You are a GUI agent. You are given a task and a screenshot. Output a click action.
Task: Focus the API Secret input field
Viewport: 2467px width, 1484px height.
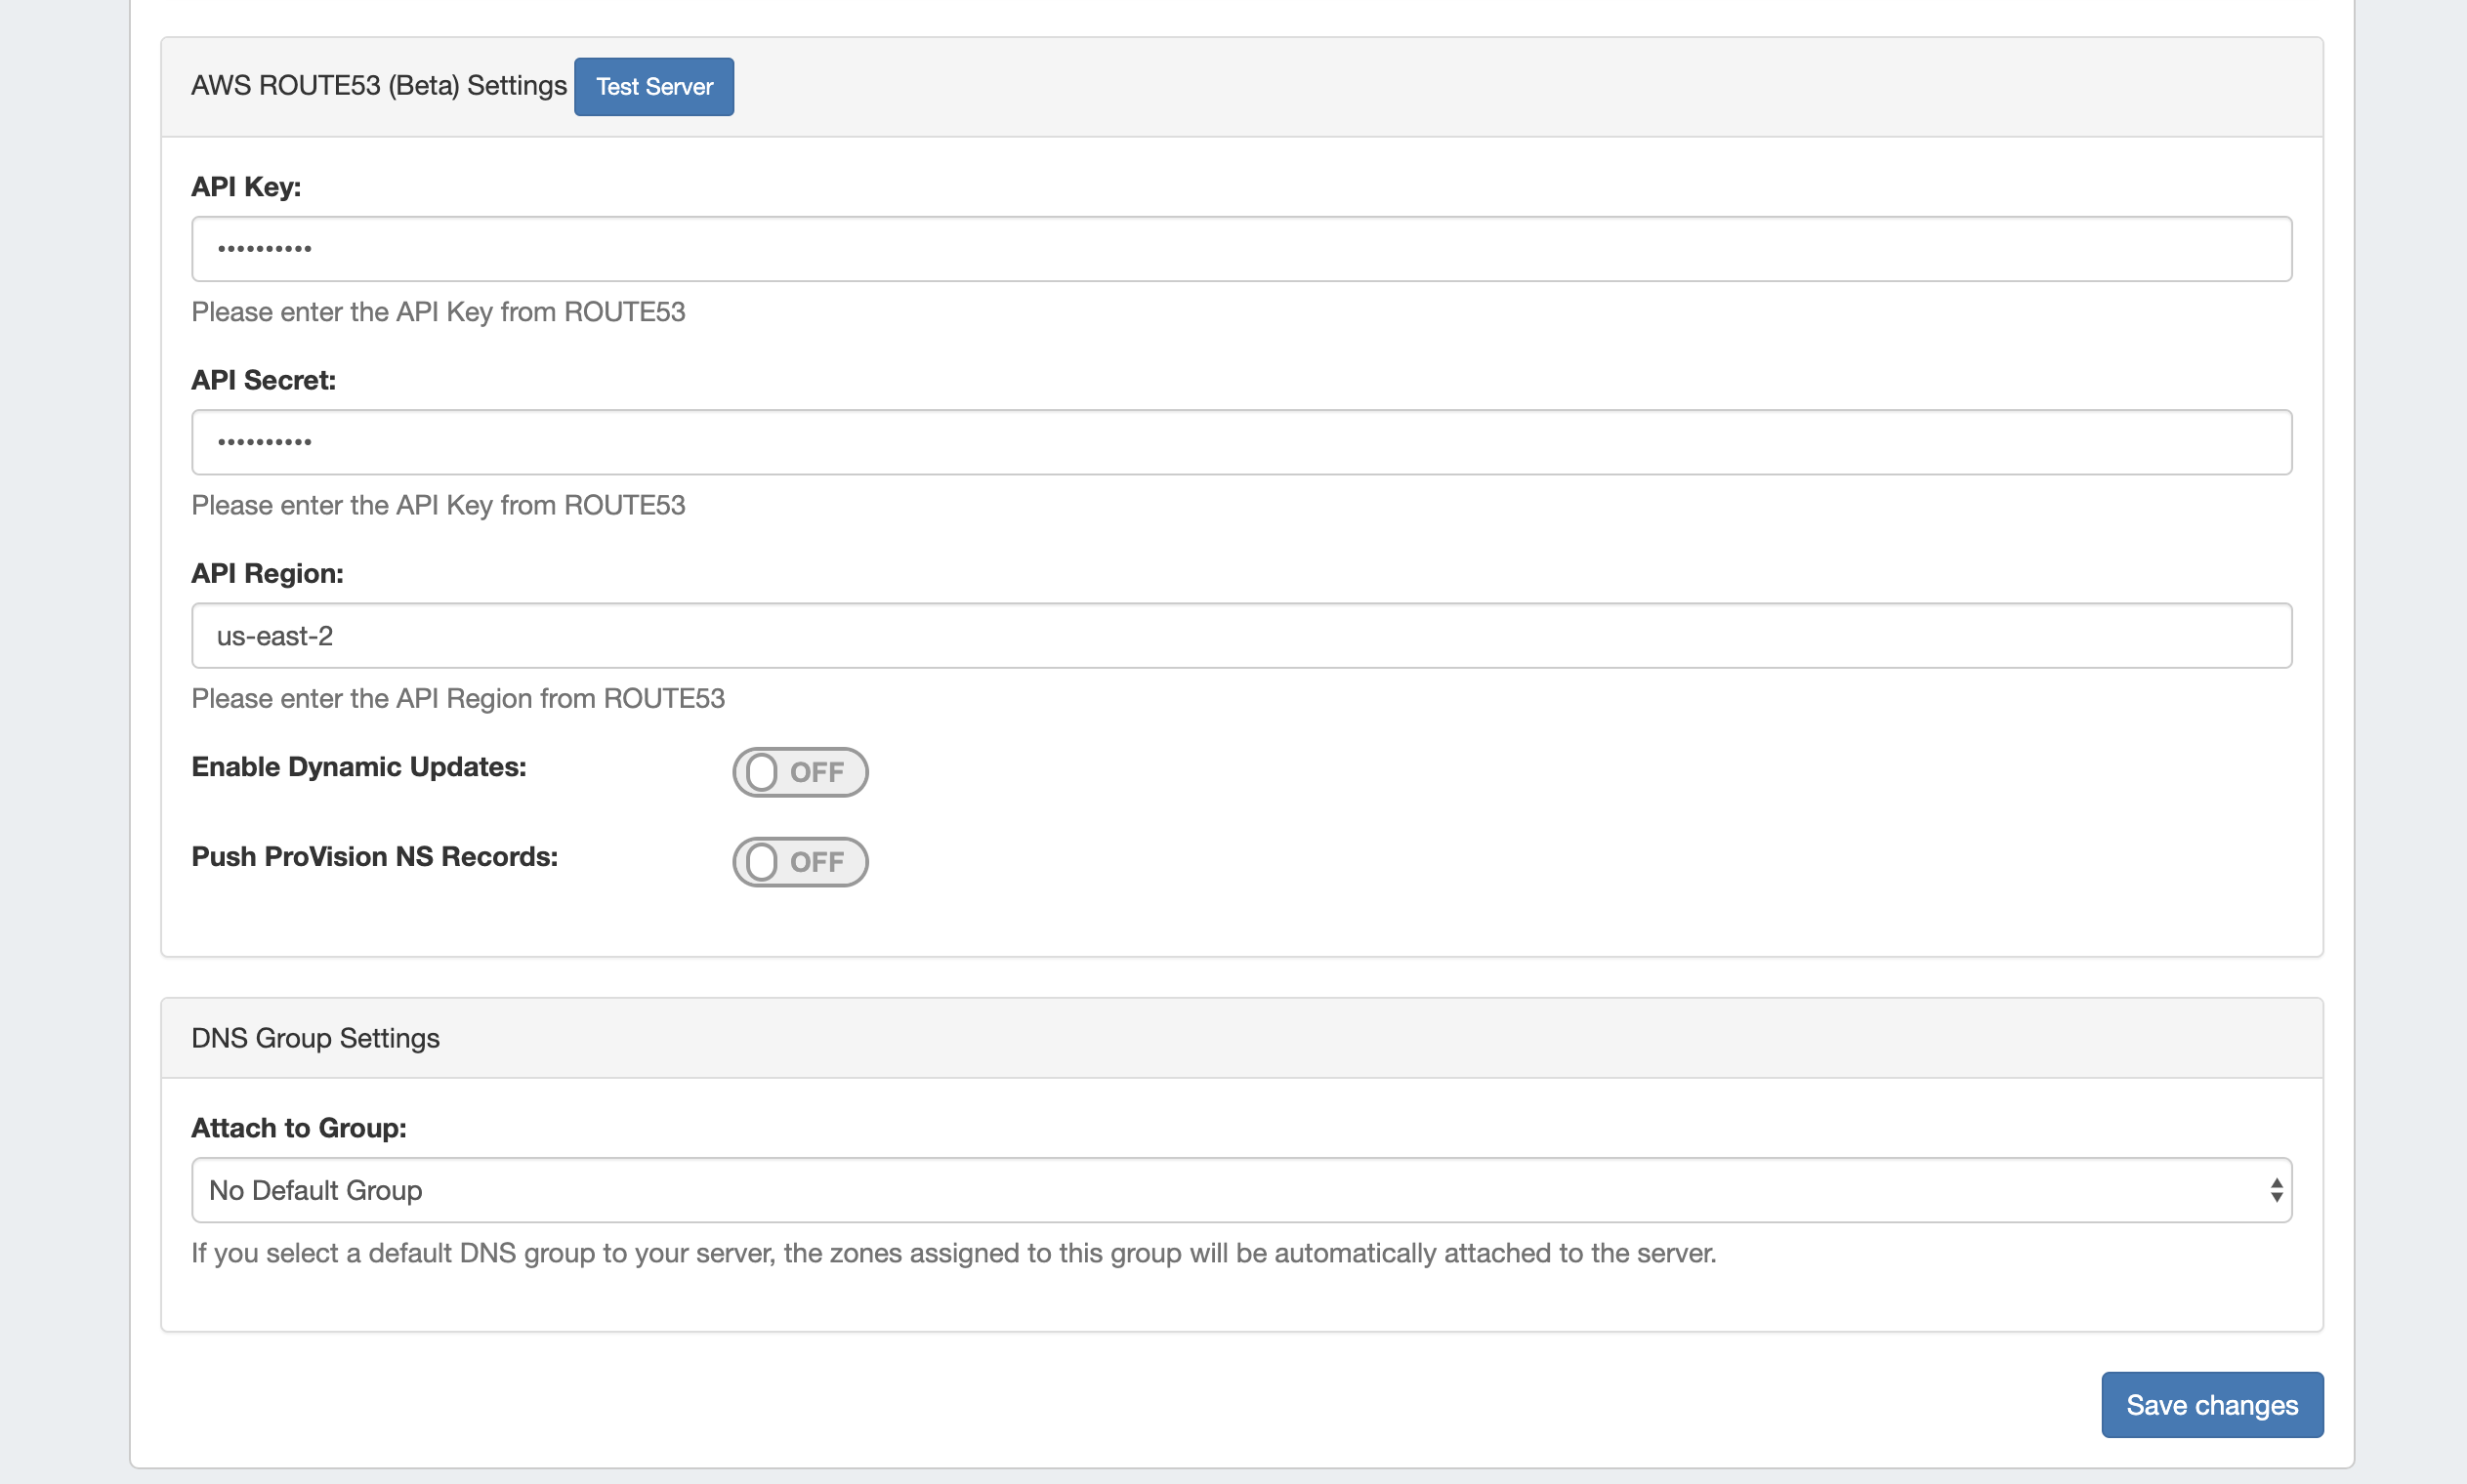click(x=1240, y=442)
